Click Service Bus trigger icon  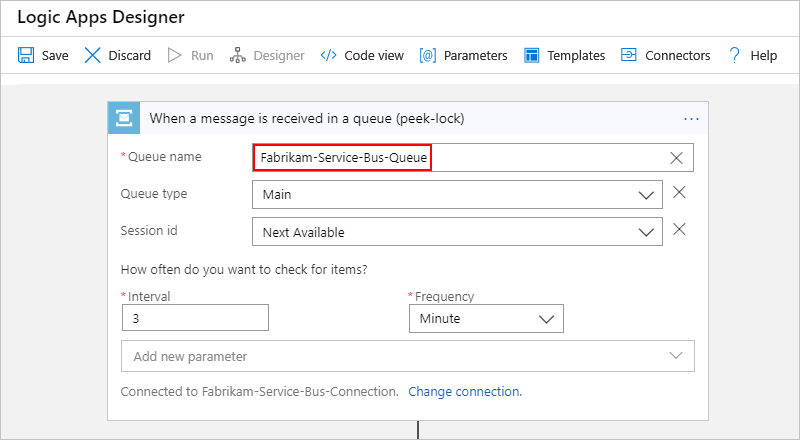125,118
